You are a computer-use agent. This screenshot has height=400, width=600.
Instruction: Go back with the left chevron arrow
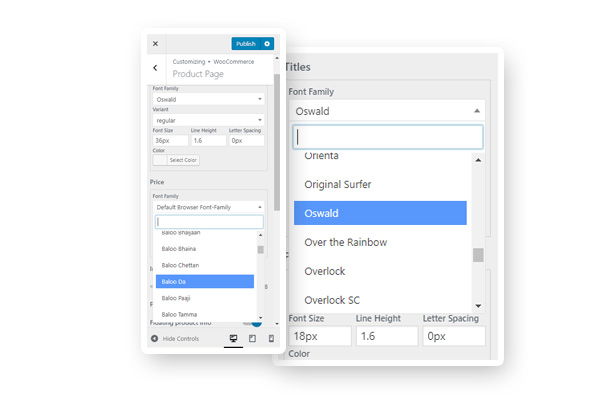pos(155,68)
